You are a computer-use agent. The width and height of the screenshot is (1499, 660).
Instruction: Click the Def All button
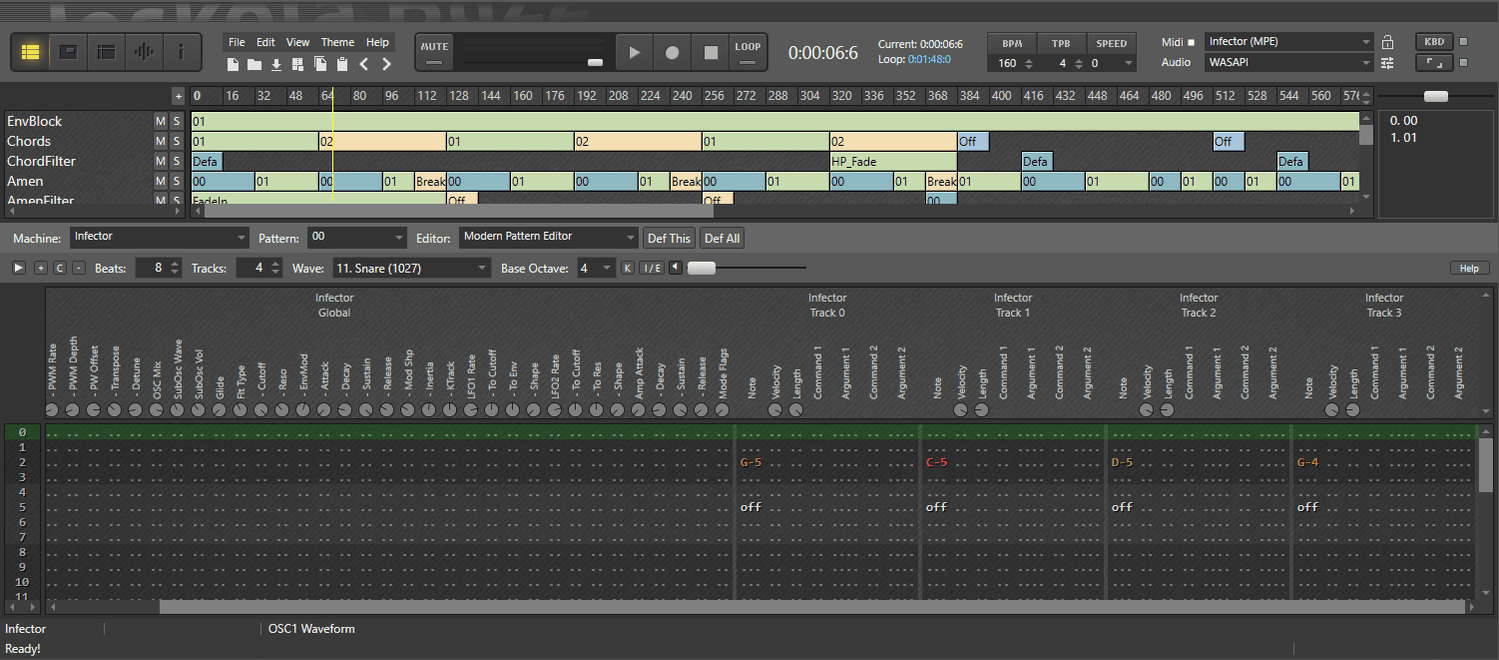722,238
